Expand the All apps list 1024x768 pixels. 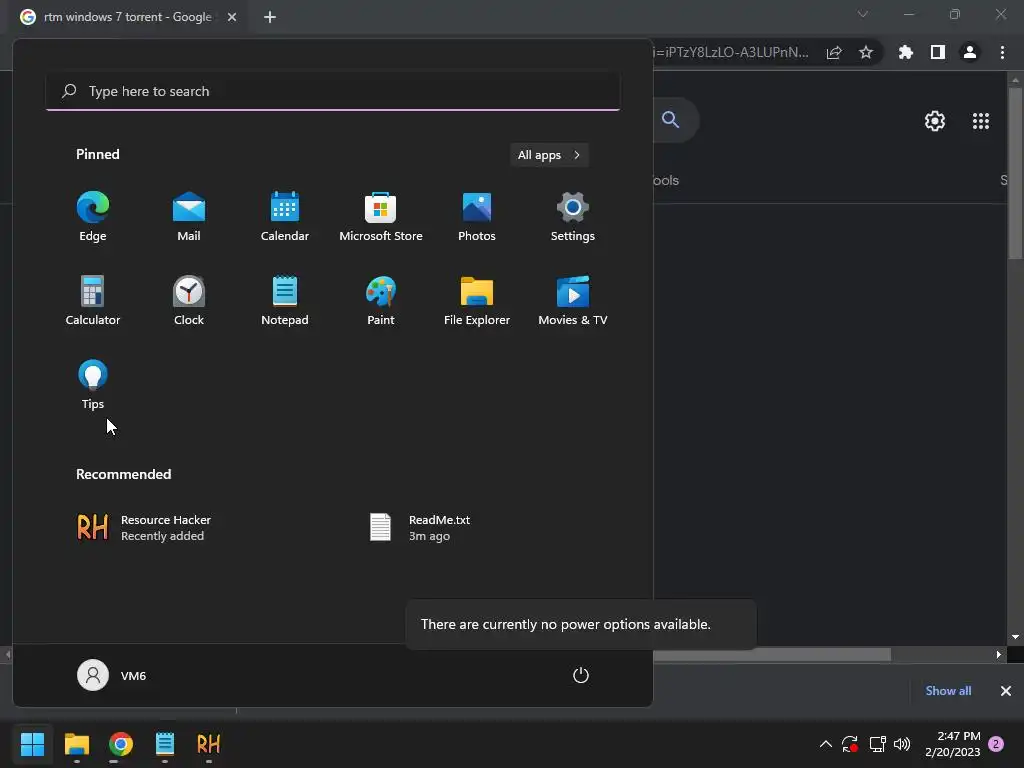(x=549, y=155)
